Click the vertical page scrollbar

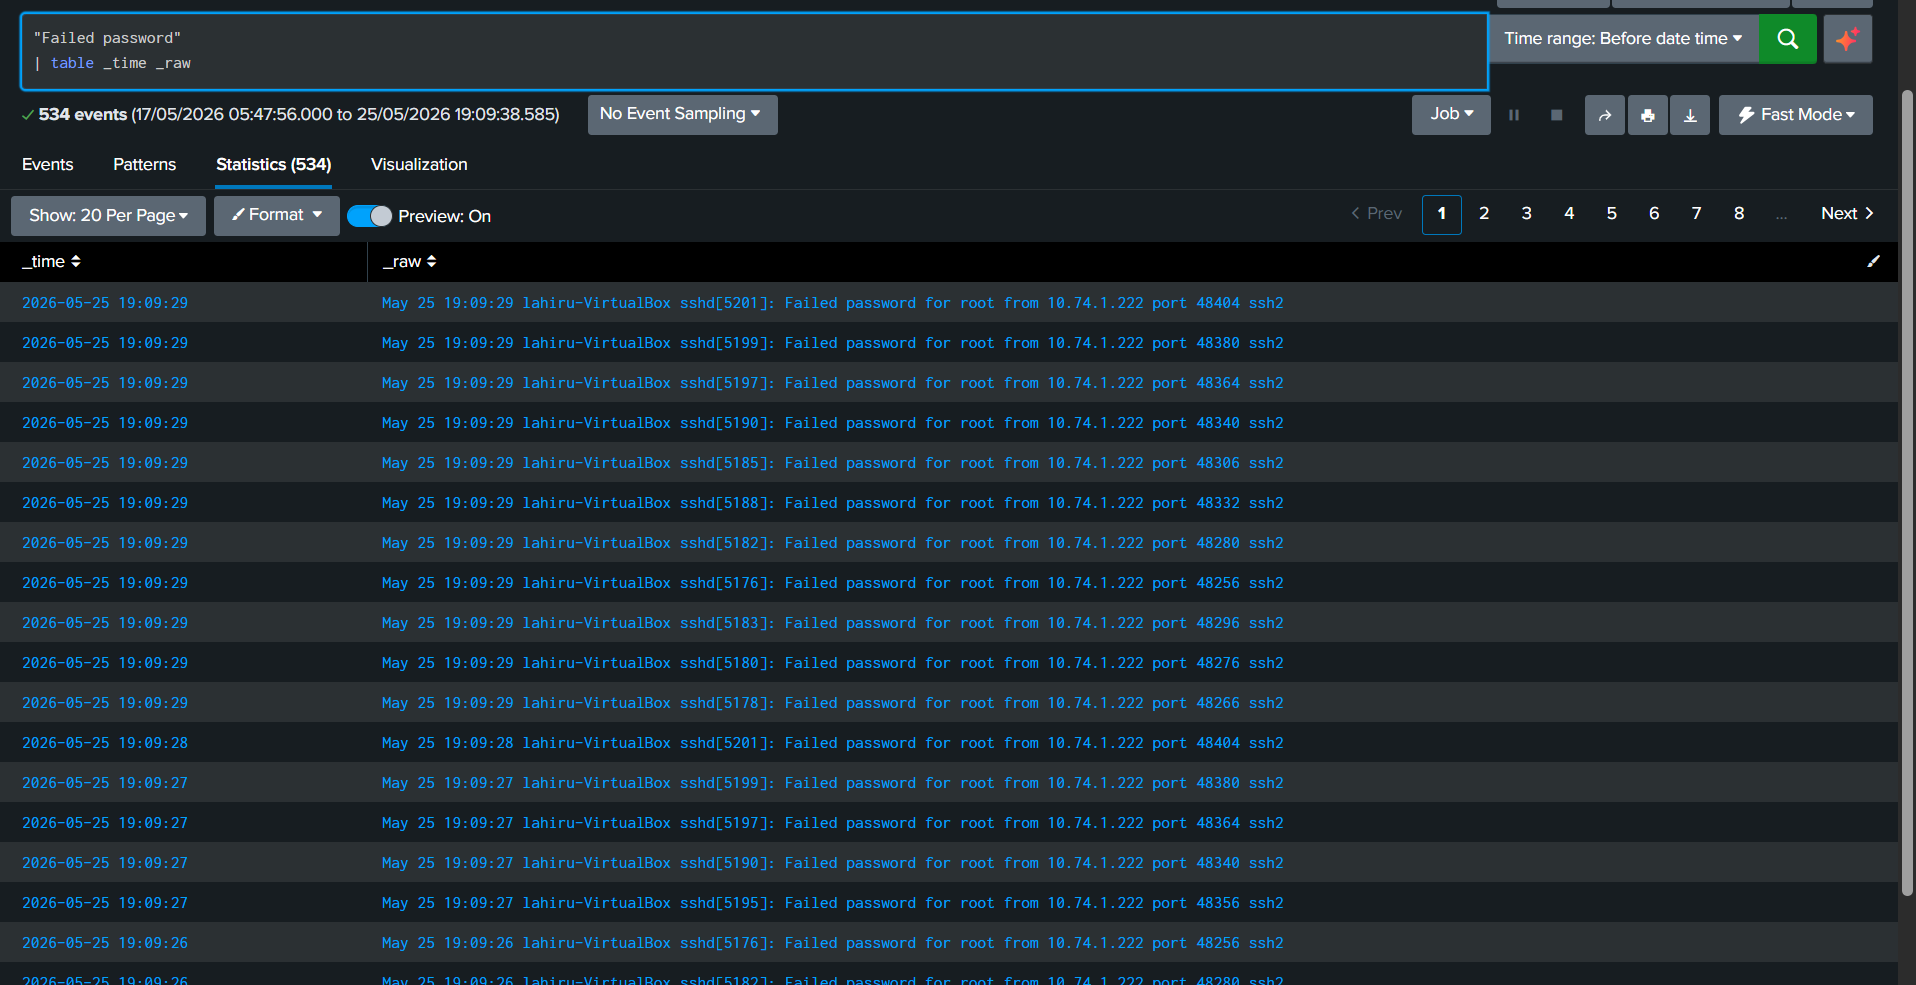coord(1906,492)
